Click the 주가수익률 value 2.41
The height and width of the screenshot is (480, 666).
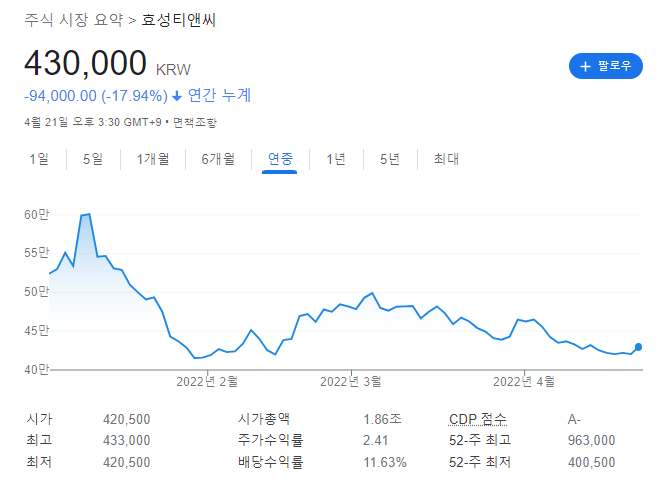[375, 440]
